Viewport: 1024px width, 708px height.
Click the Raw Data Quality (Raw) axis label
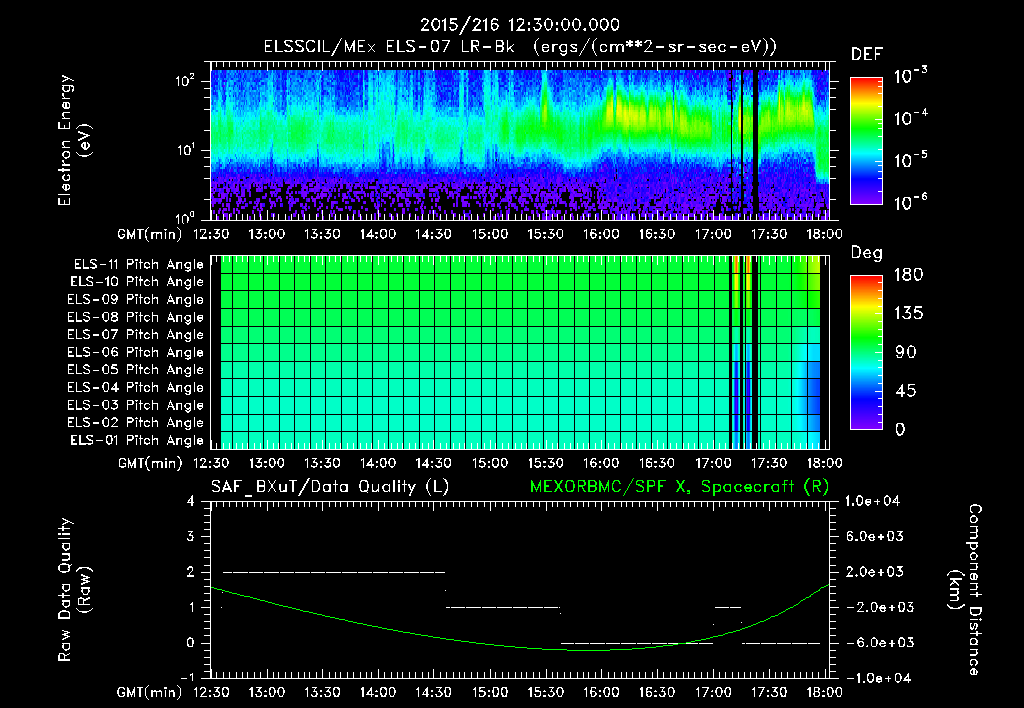coord(74,590)
